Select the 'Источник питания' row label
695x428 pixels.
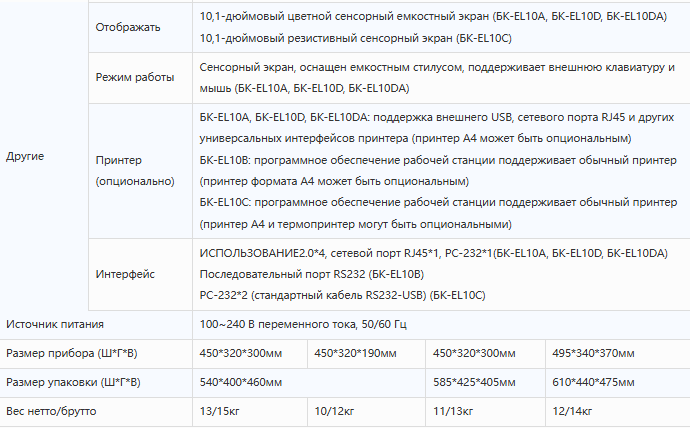click(x=96, y=324)
